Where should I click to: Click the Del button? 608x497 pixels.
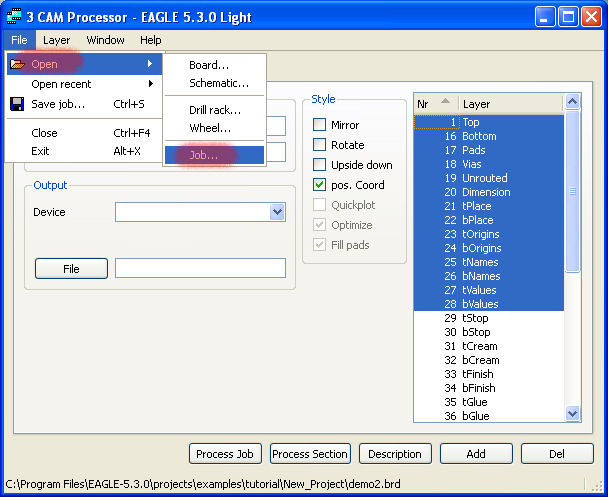[557, 454]
